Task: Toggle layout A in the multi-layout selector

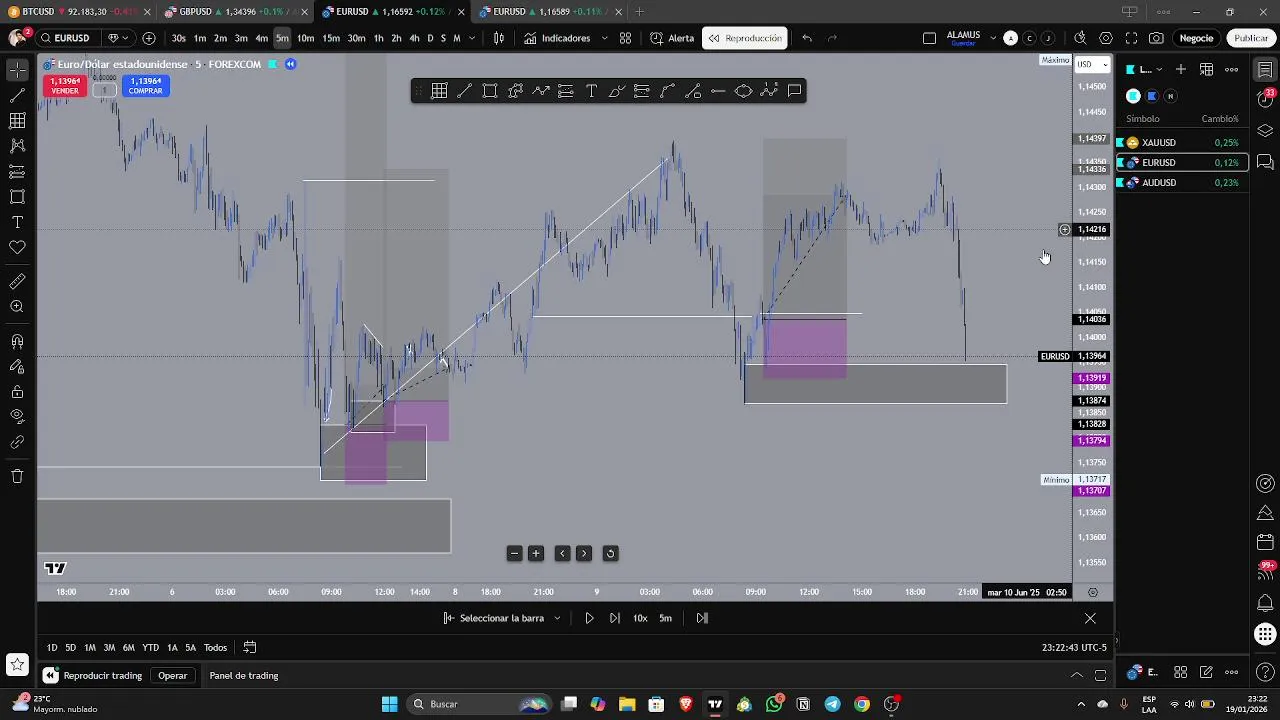Action: click(1010, 38)
